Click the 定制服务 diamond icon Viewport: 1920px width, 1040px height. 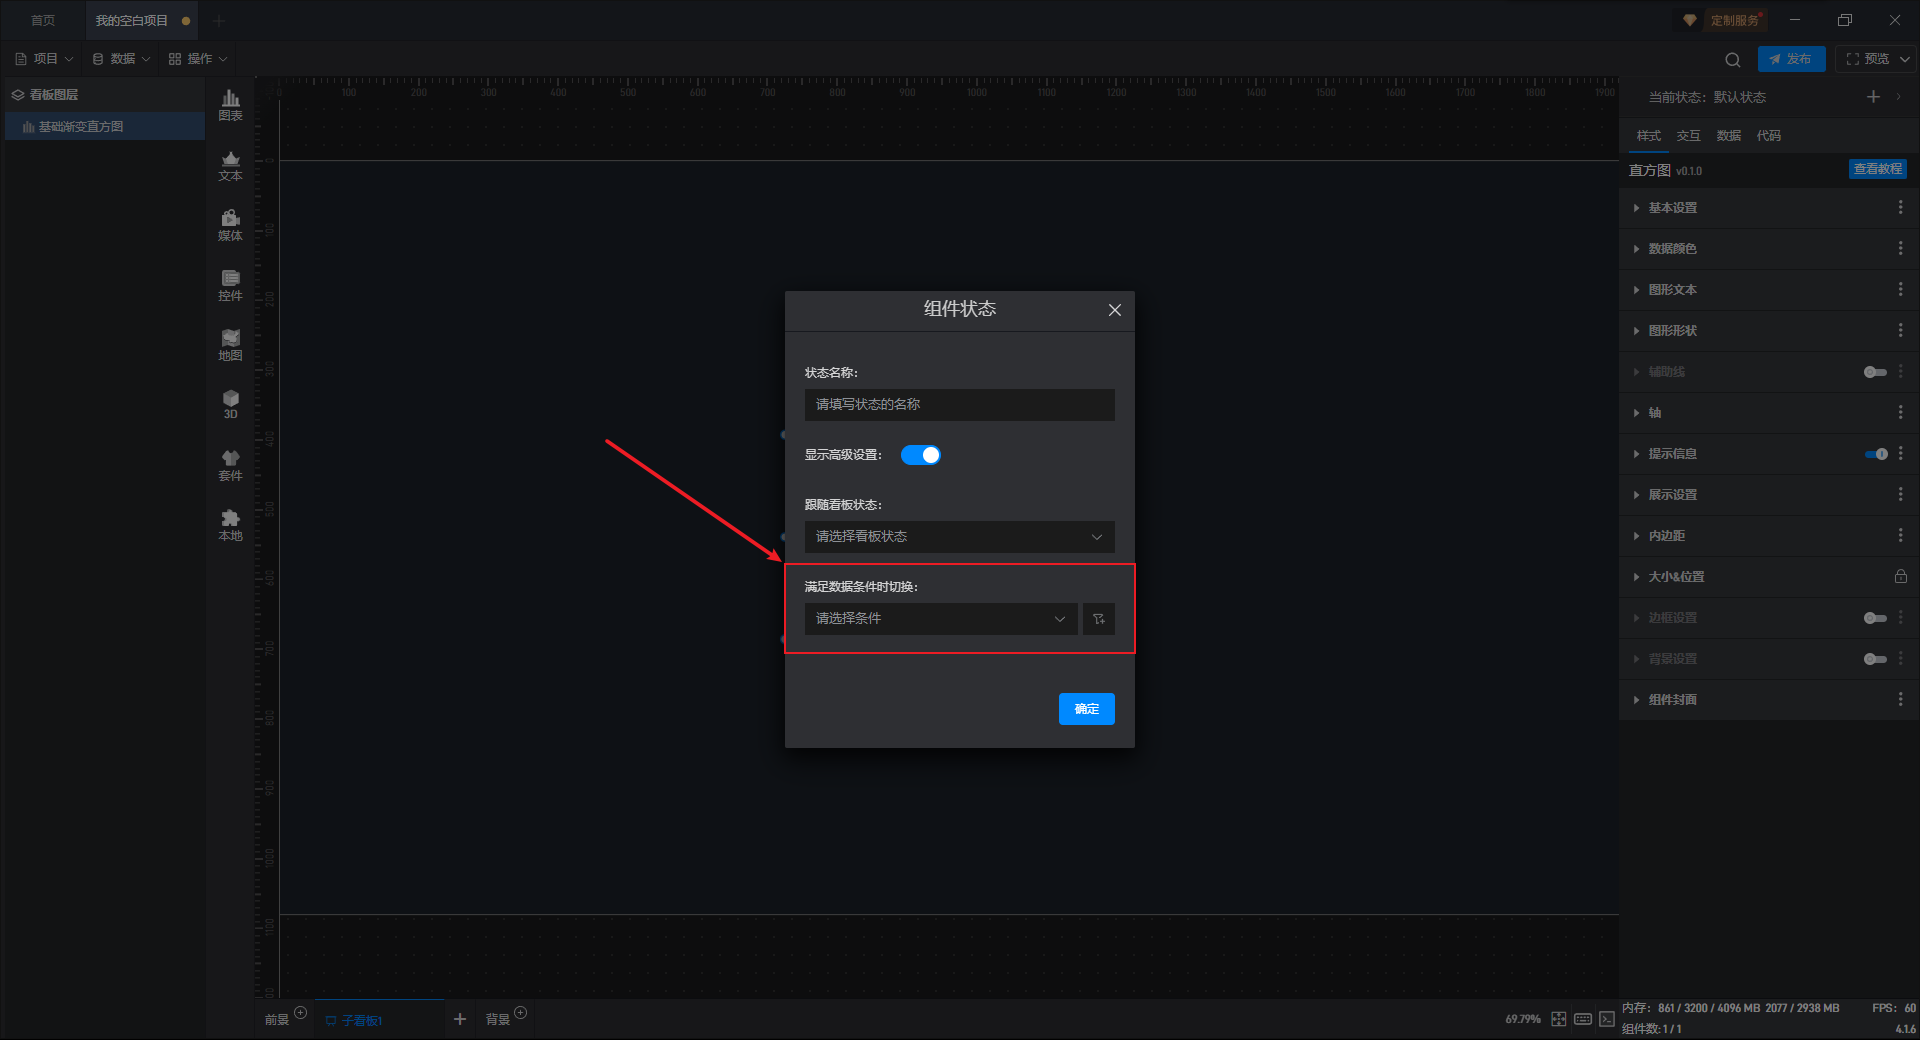pyautogui.click(x=1689, y=20)
